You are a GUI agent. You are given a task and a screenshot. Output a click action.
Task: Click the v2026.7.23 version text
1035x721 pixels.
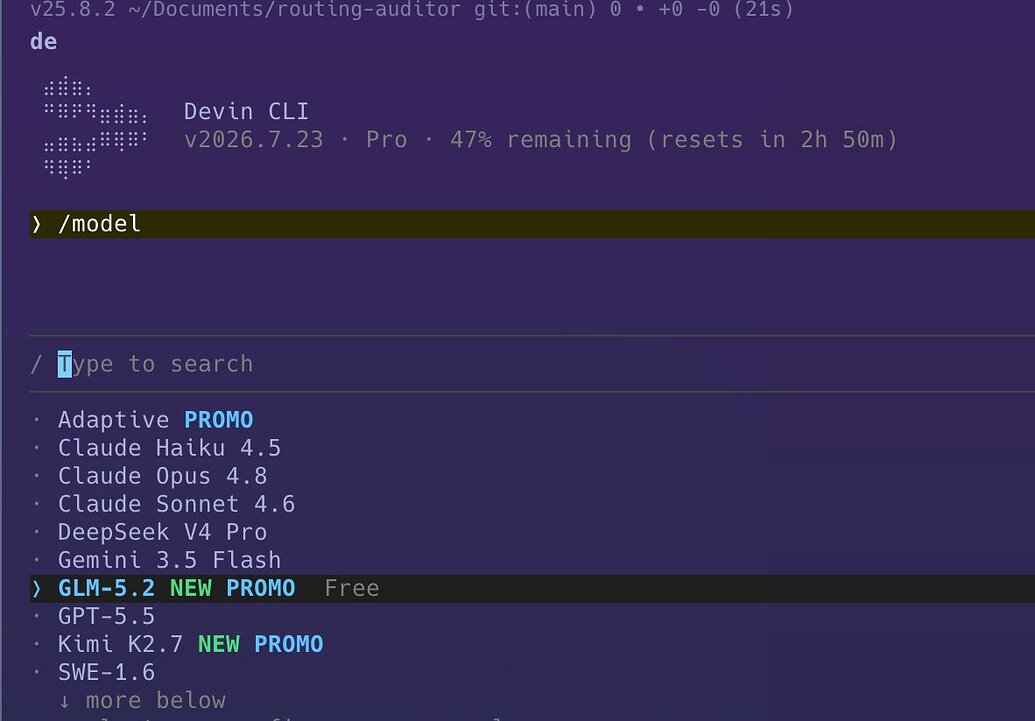pos(253,140)
